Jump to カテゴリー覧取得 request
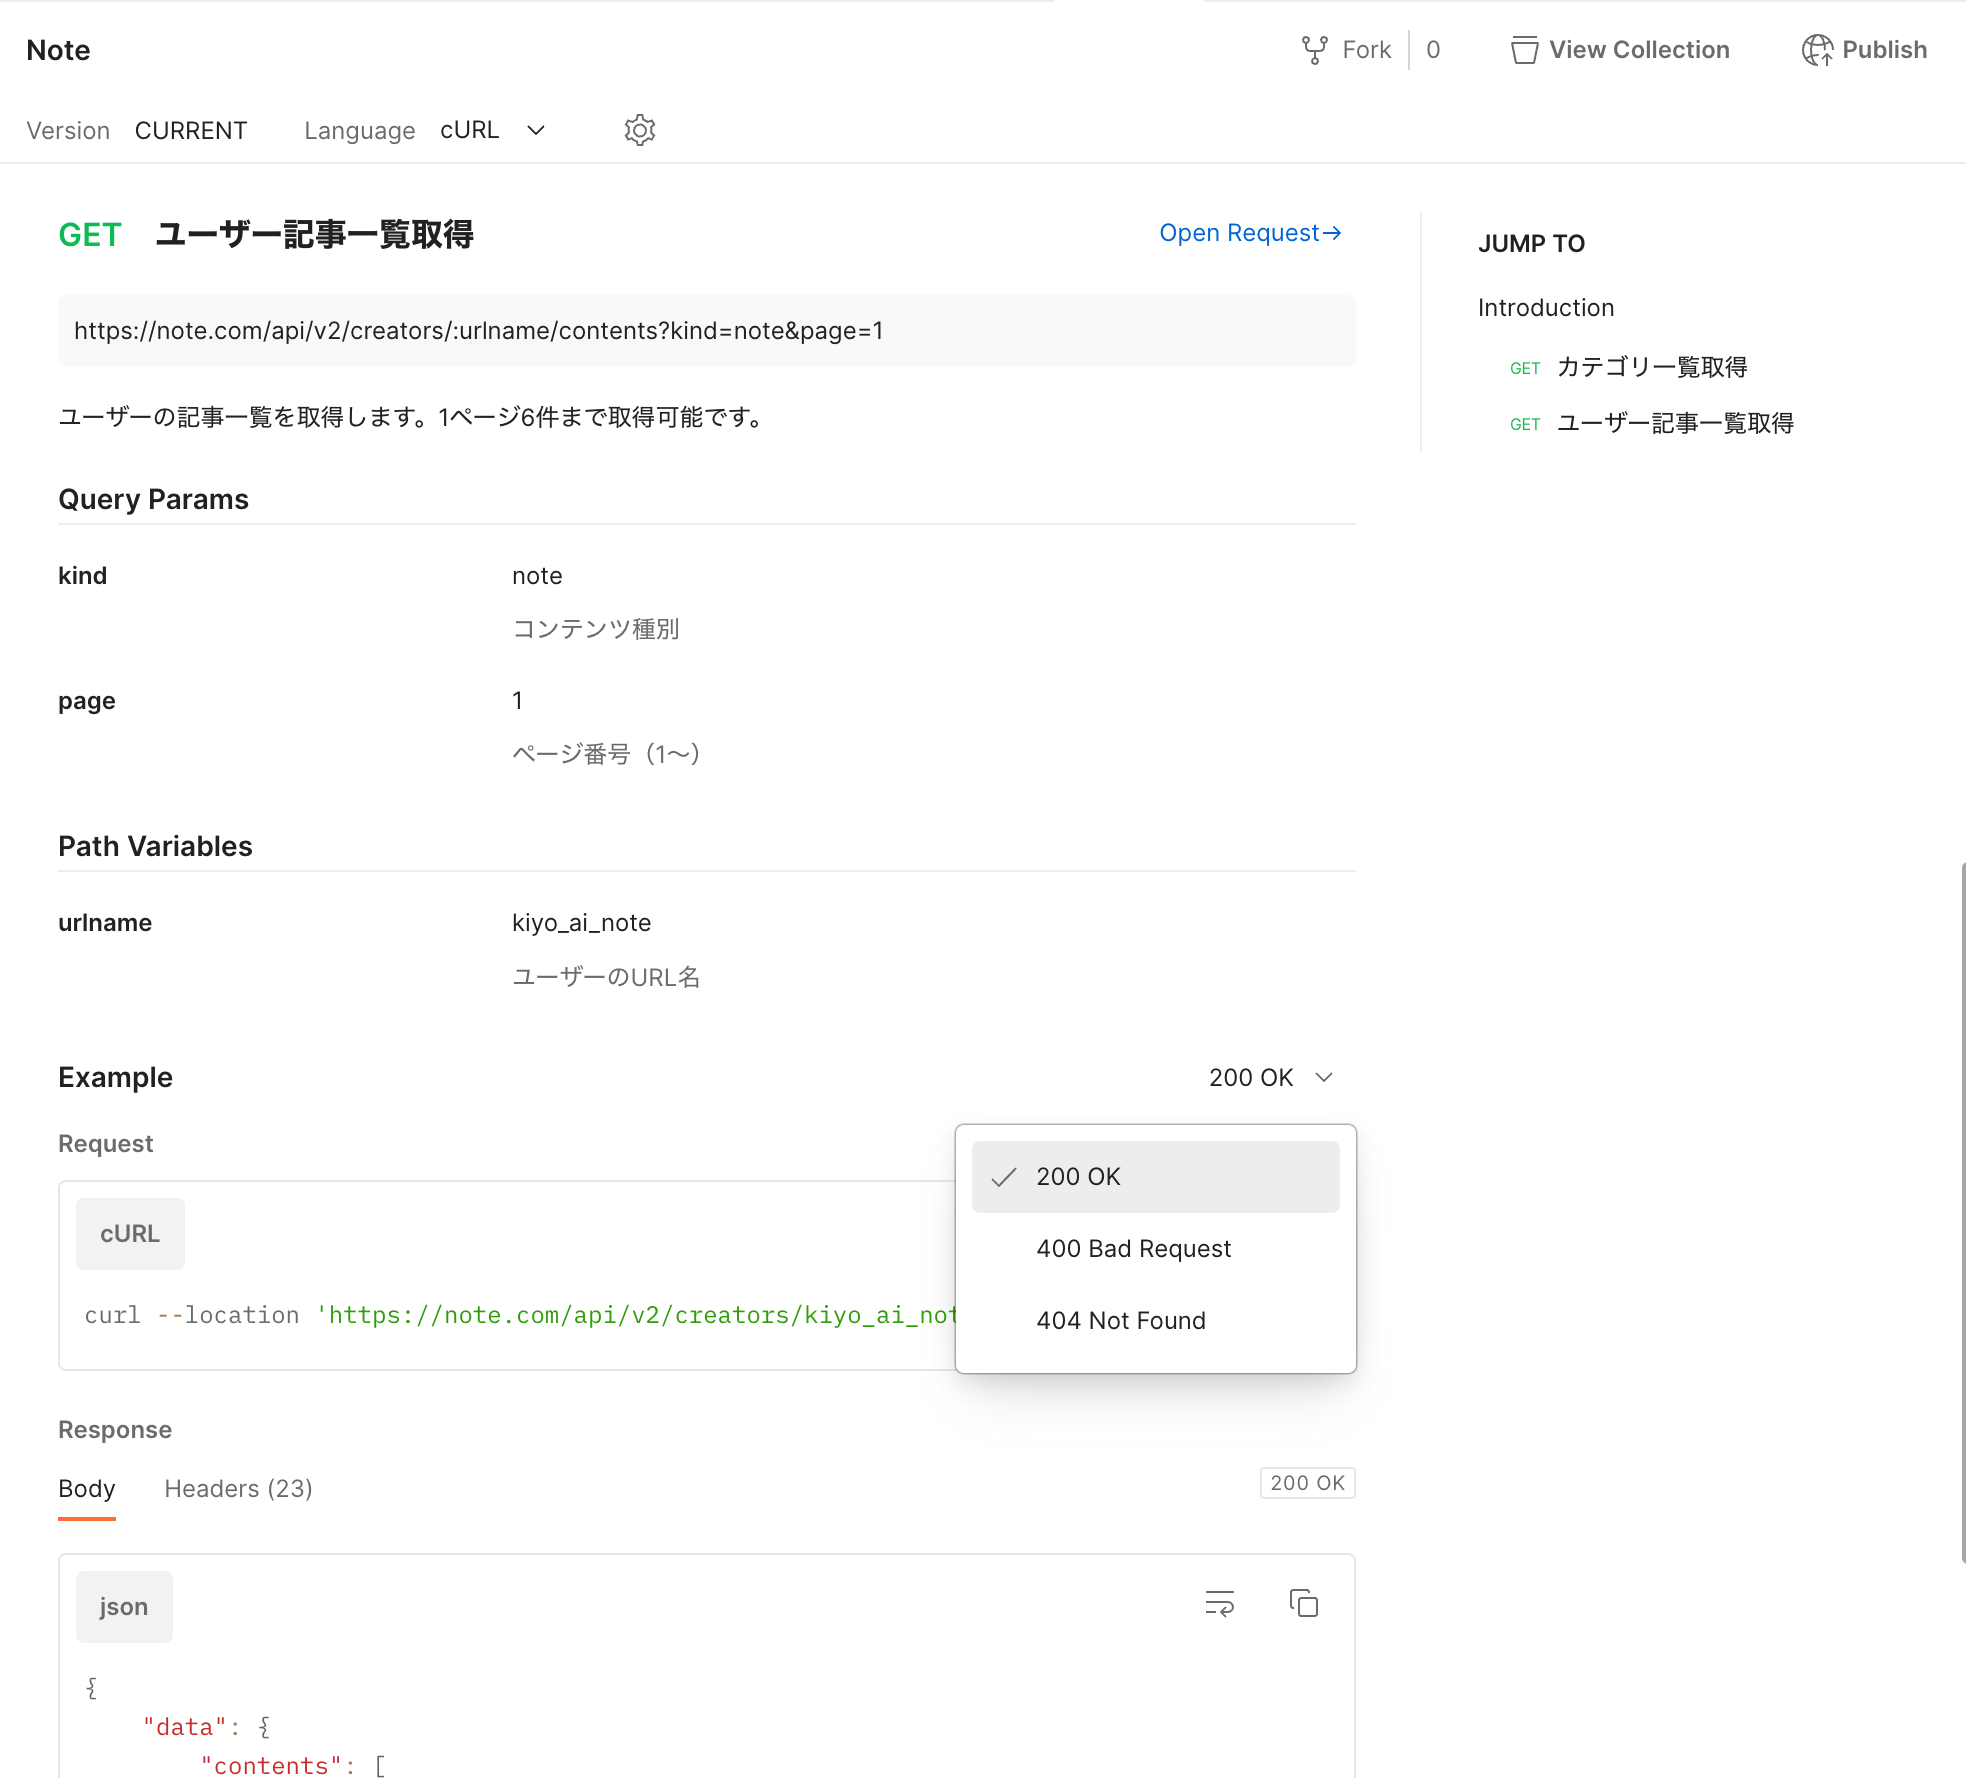 tap(1629, 367)
